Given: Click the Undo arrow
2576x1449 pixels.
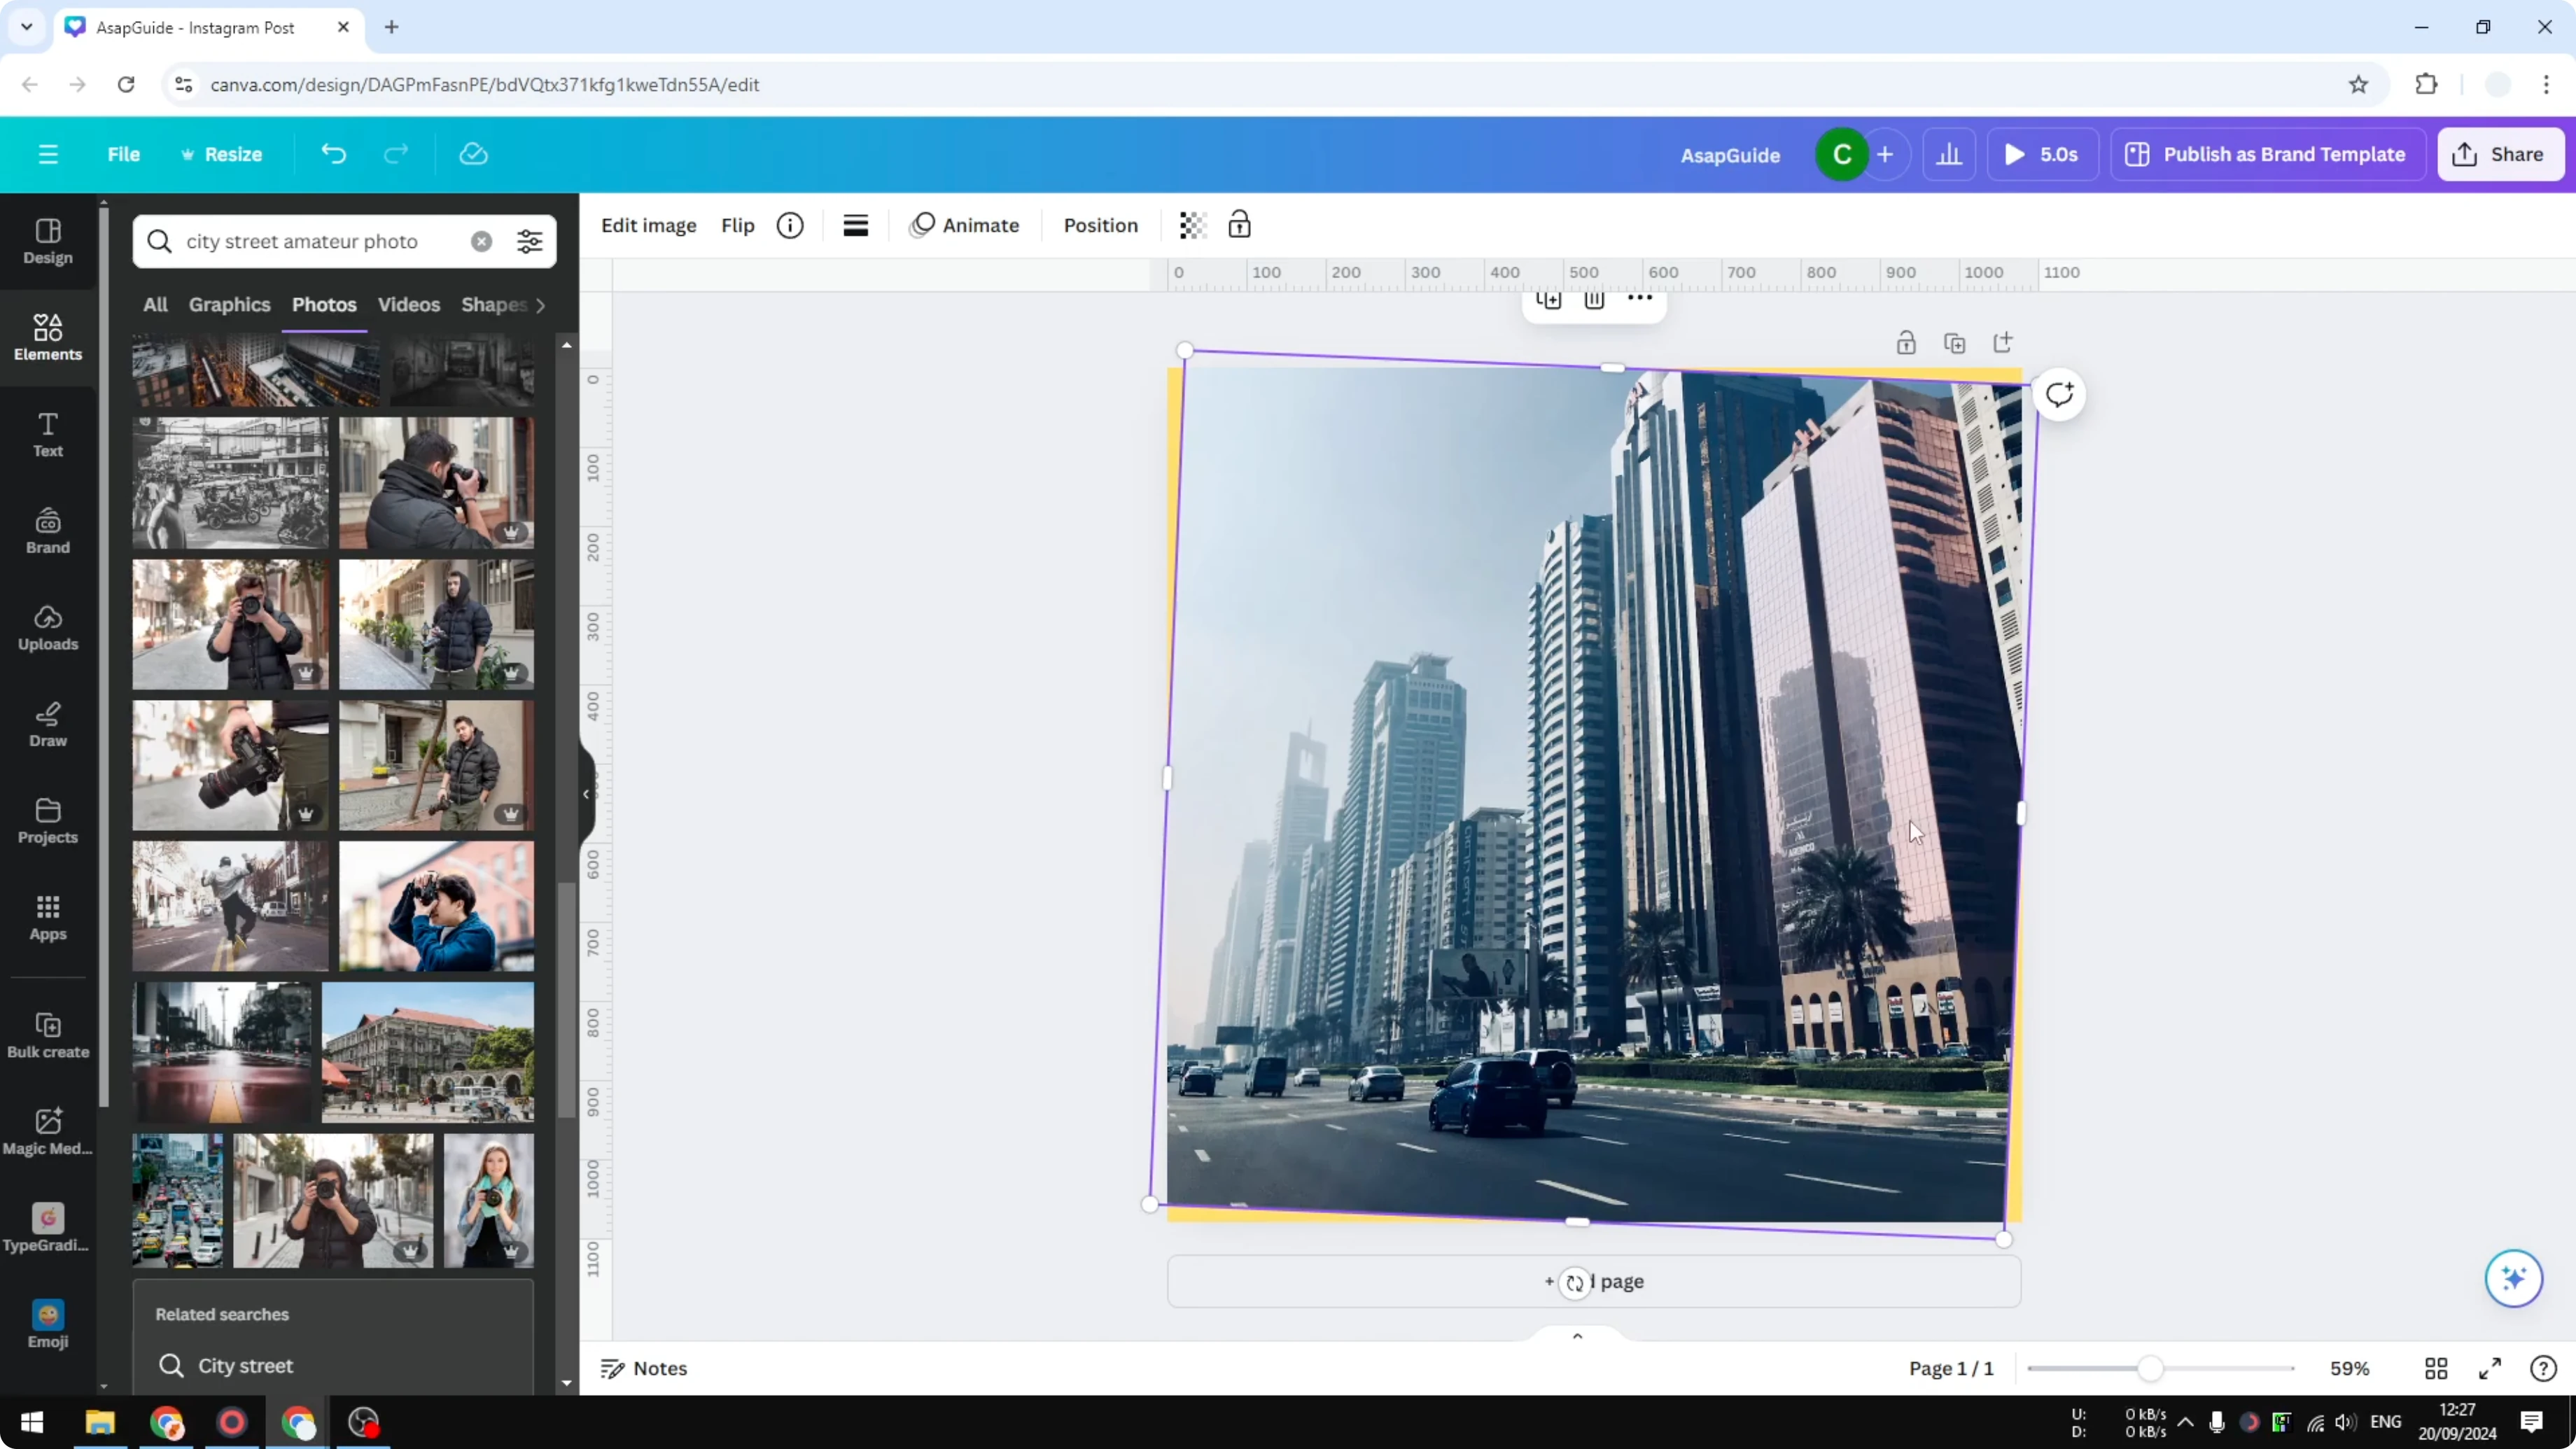Looking at the screenshot, I should (x=333, y=154).
